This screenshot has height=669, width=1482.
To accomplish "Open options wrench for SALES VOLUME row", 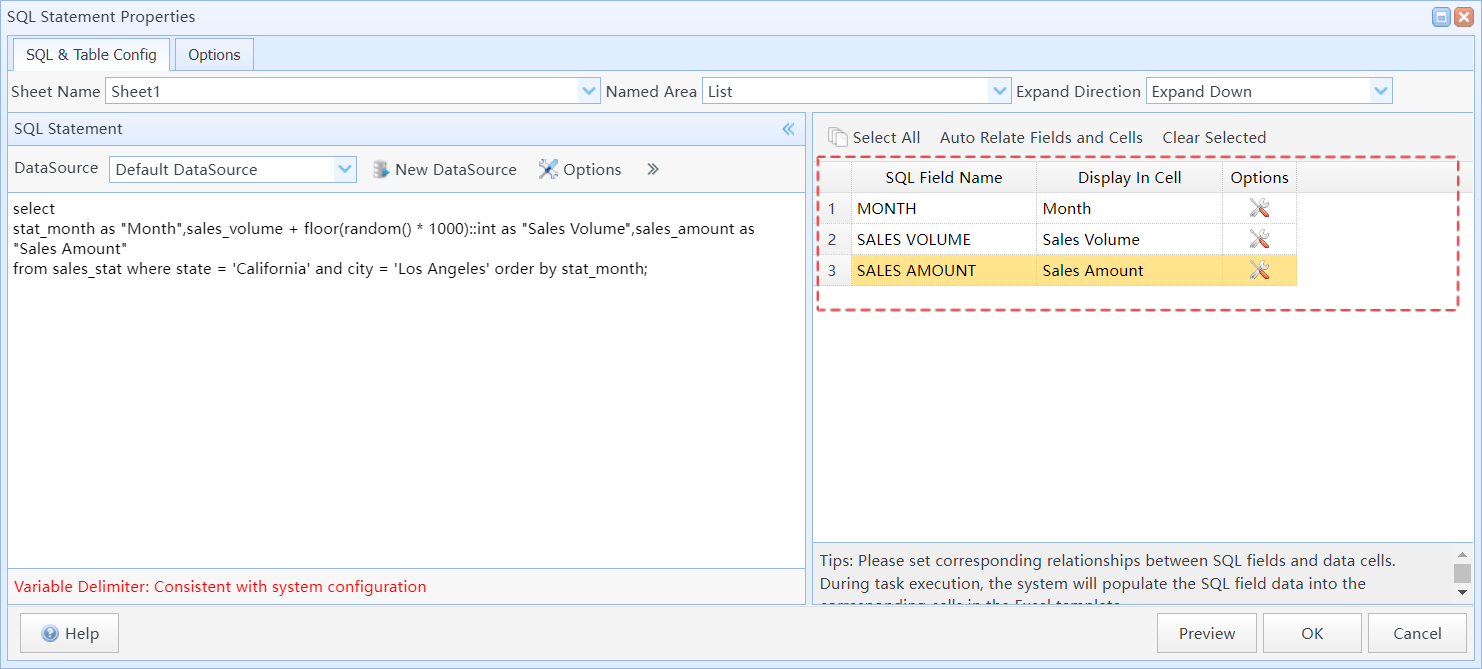I will 1259,238.
